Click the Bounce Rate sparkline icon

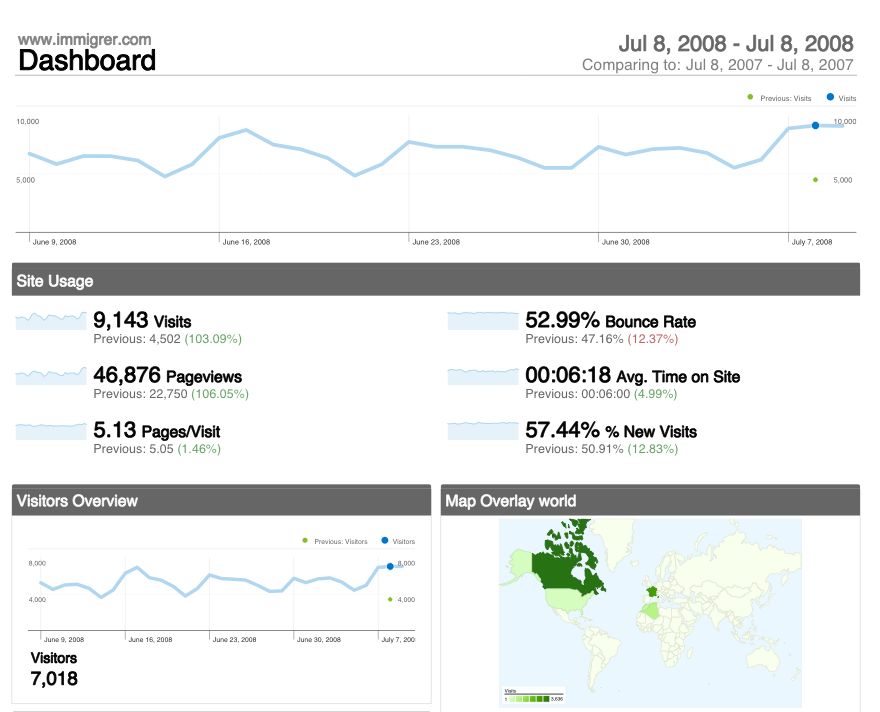(x=482, y=321)
